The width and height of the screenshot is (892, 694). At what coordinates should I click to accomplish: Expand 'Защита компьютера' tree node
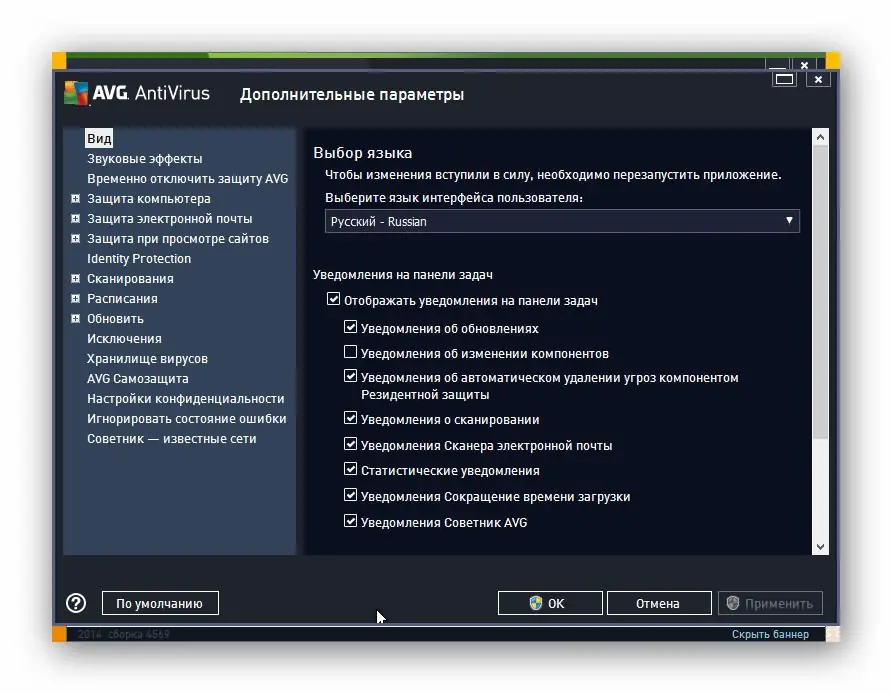(x=75, y=199)
